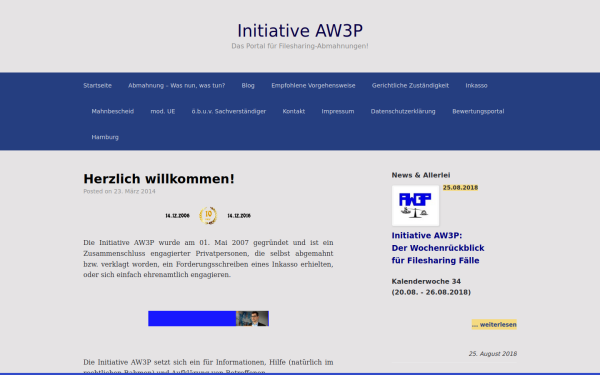This screenshot has height=375, width=600.
Task: Open Empfohlene Vorgehensweise in the navigation
Action: pos(313,86)
